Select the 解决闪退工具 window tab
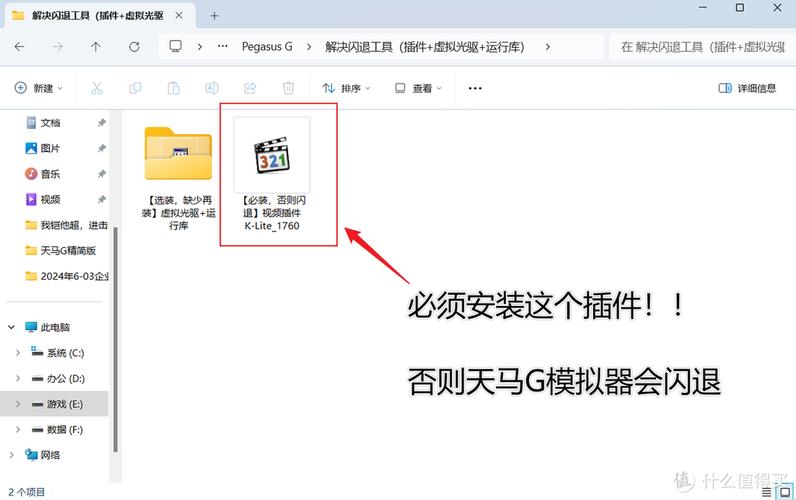The width and height of the screenshot is (796, 500). click(100, 16)
